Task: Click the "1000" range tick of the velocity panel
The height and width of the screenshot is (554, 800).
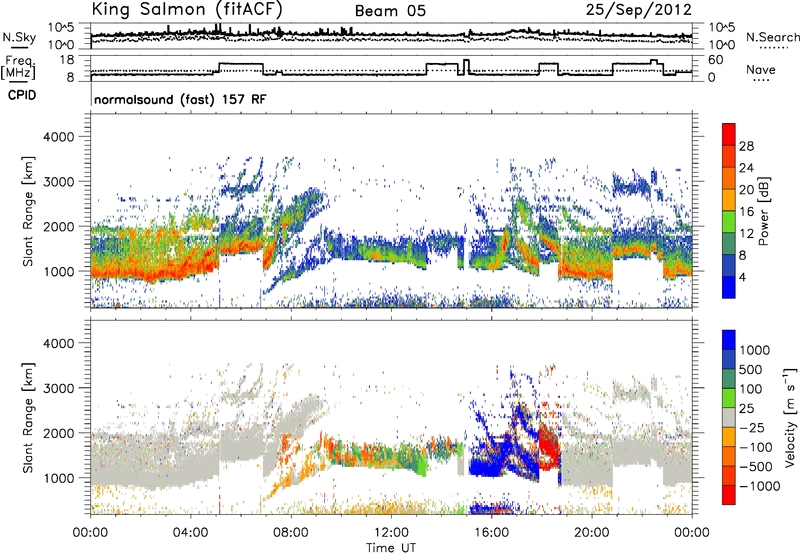Action: coord(58,478)
